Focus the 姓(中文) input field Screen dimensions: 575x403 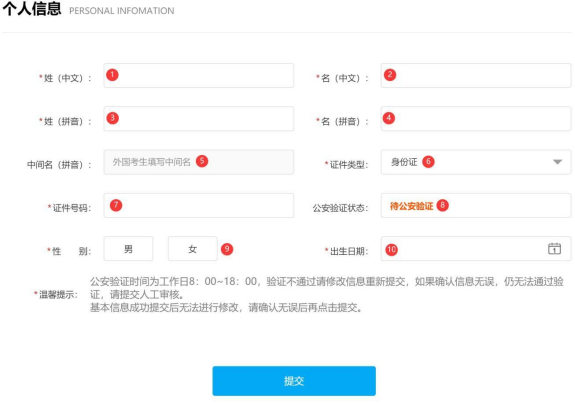(199, 76)
